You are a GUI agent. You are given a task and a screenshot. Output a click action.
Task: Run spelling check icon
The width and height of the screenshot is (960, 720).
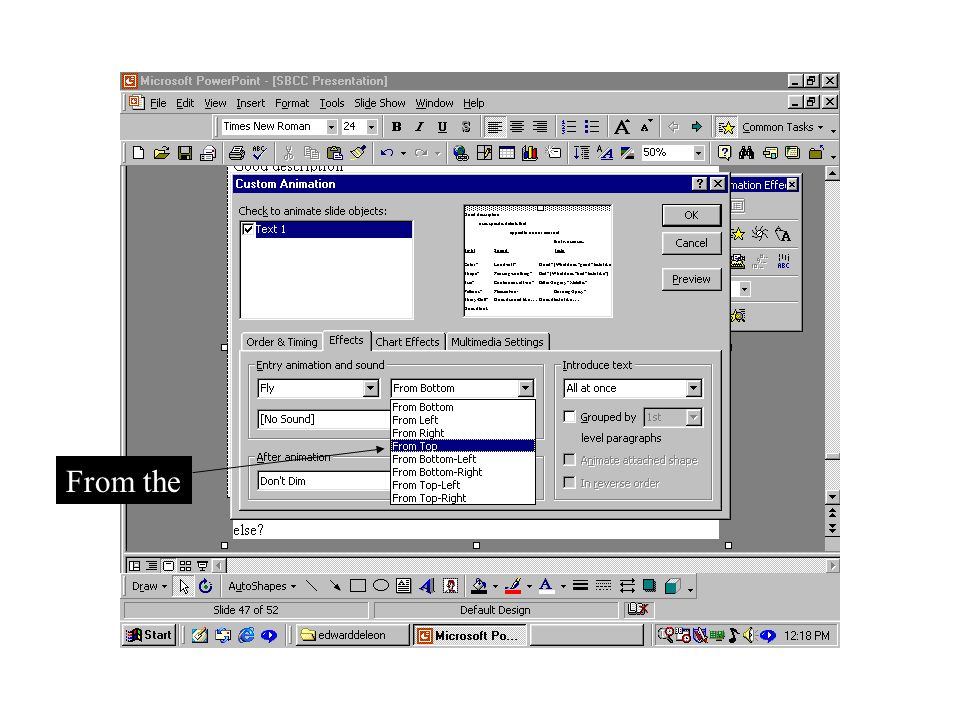coord(259,152)
